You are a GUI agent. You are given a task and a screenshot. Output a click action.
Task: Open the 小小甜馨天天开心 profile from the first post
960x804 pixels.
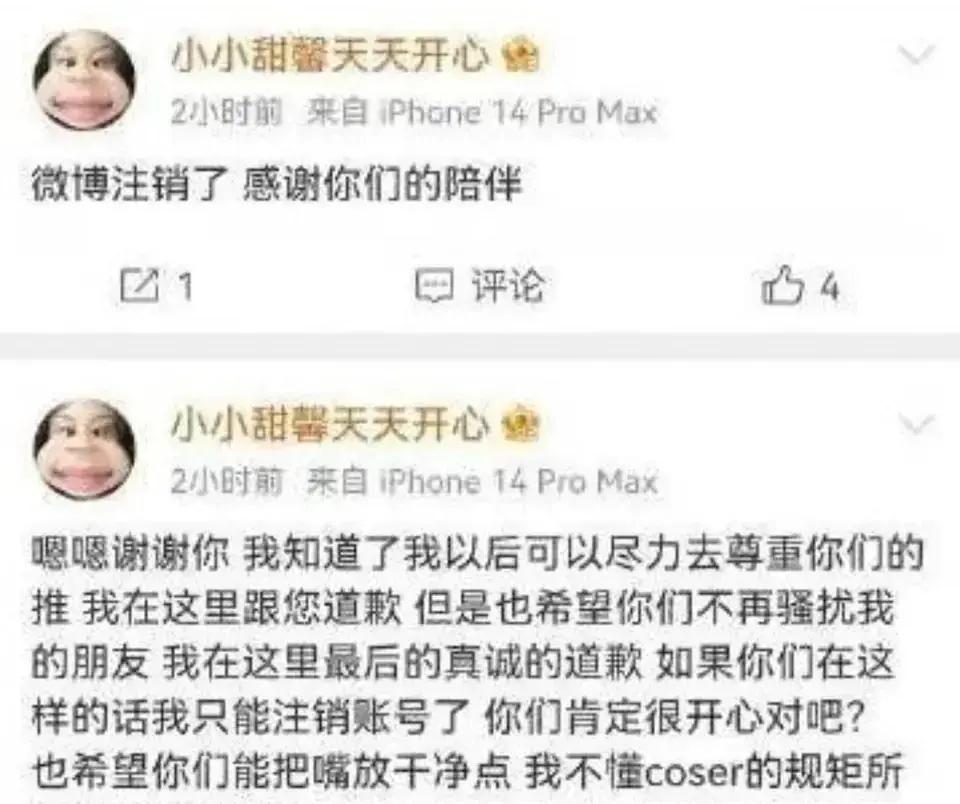click(x=331, y=57)
